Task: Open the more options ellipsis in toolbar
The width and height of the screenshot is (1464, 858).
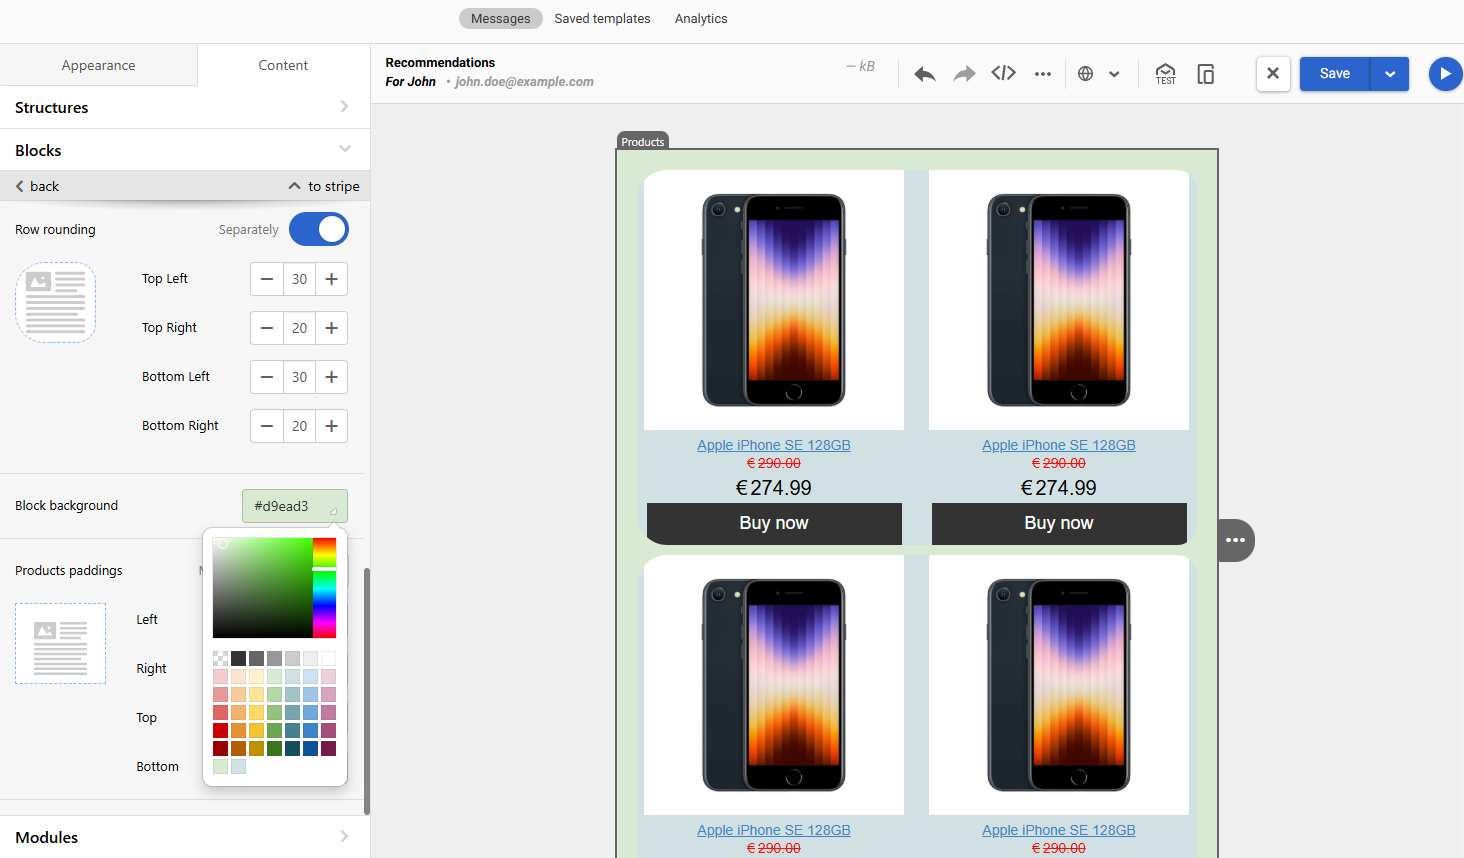Action: coord(1043,74)
